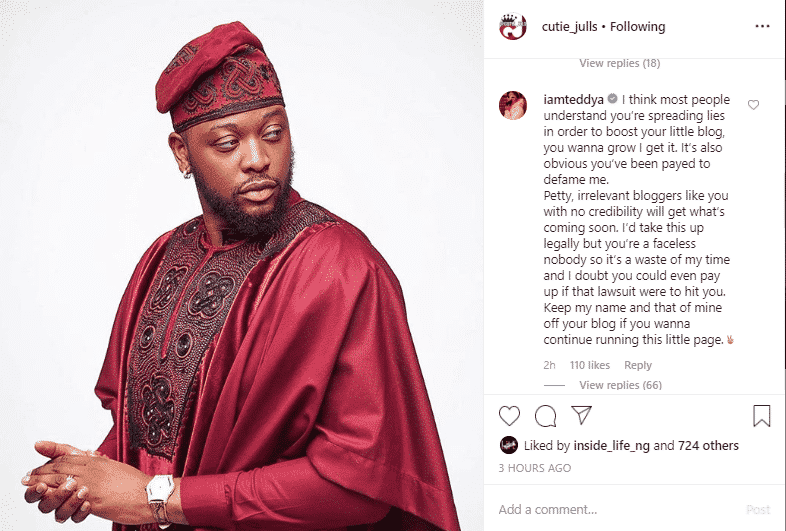Share post via paper plane icon
The width and height of the screenshot is (786, 531).
point(581,415)
